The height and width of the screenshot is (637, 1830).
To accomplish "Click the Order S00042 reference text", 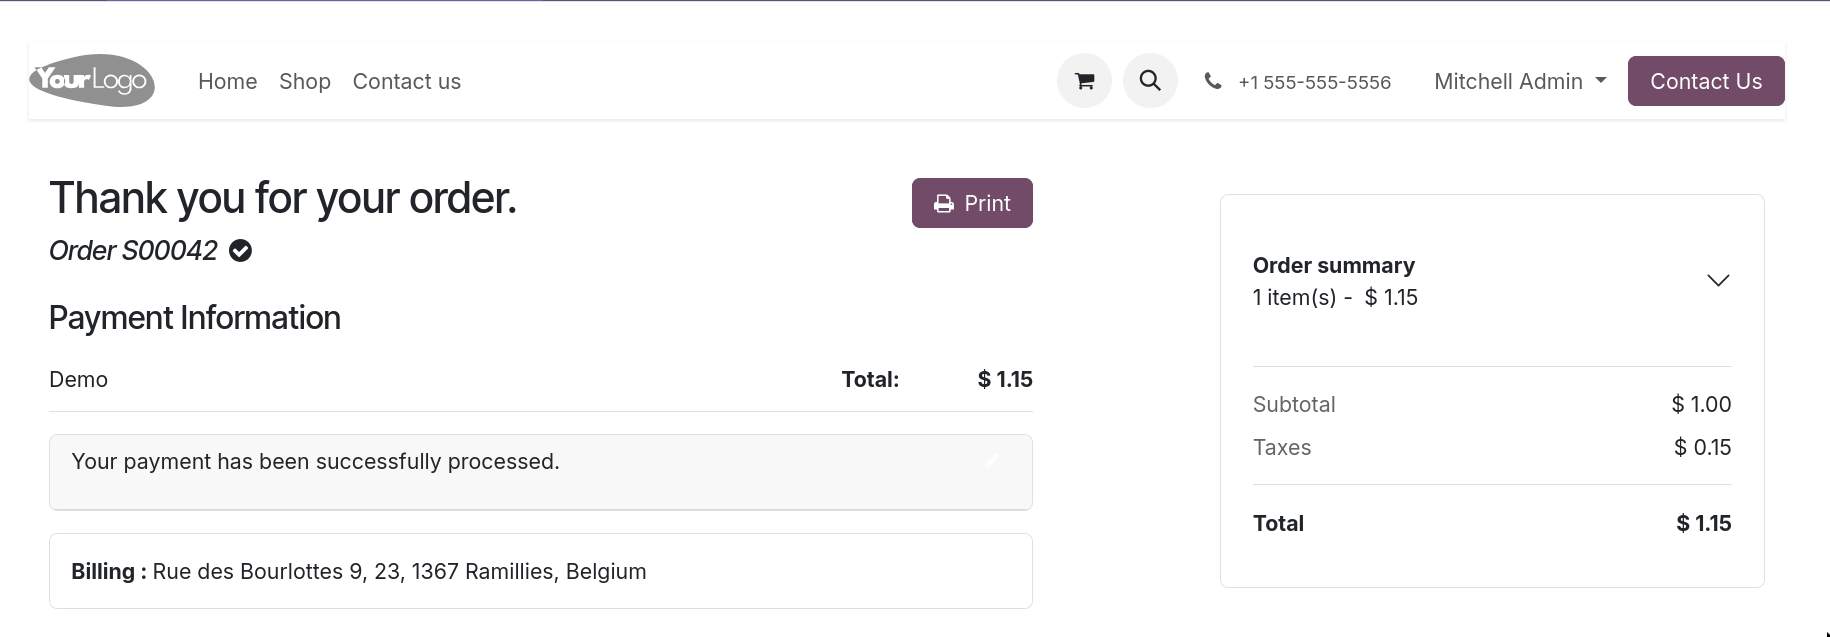I will 133,251.
